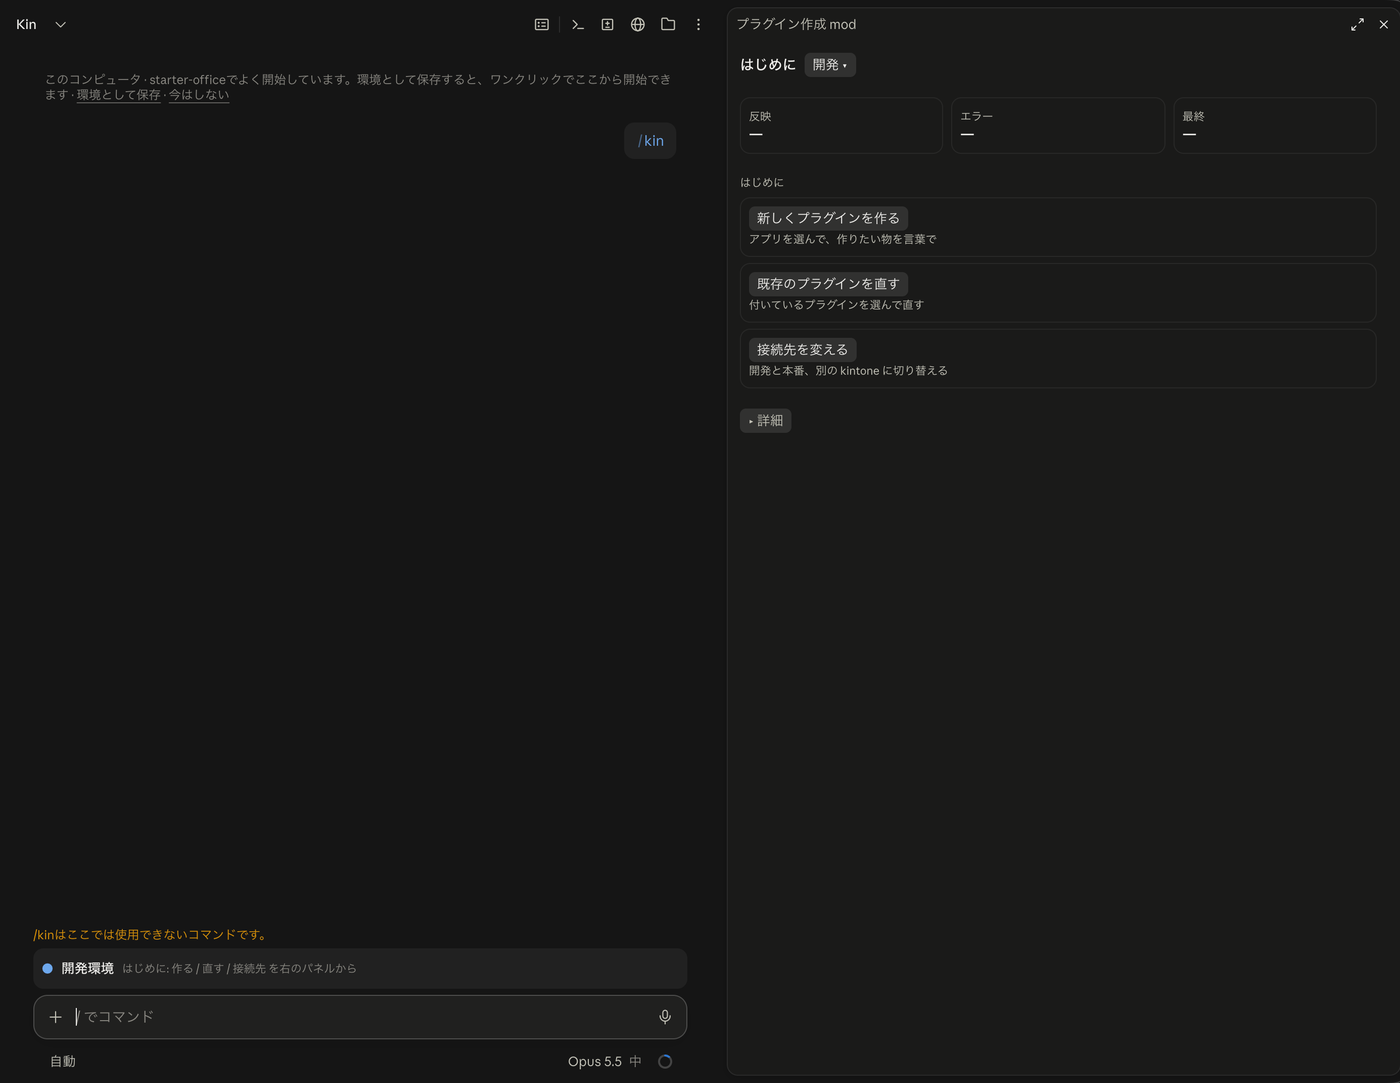Click the plus attach icon in input
The width and height of the screenshot is (1400, 1083).
click(x=56, y=1017)
